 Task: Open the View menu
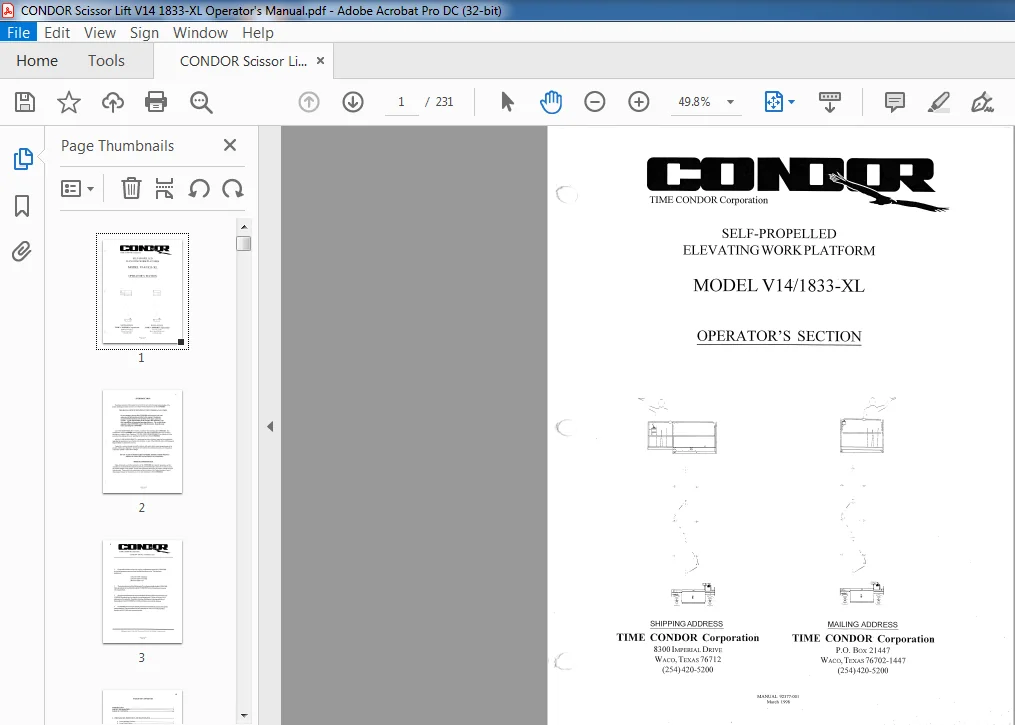[100, 32]
